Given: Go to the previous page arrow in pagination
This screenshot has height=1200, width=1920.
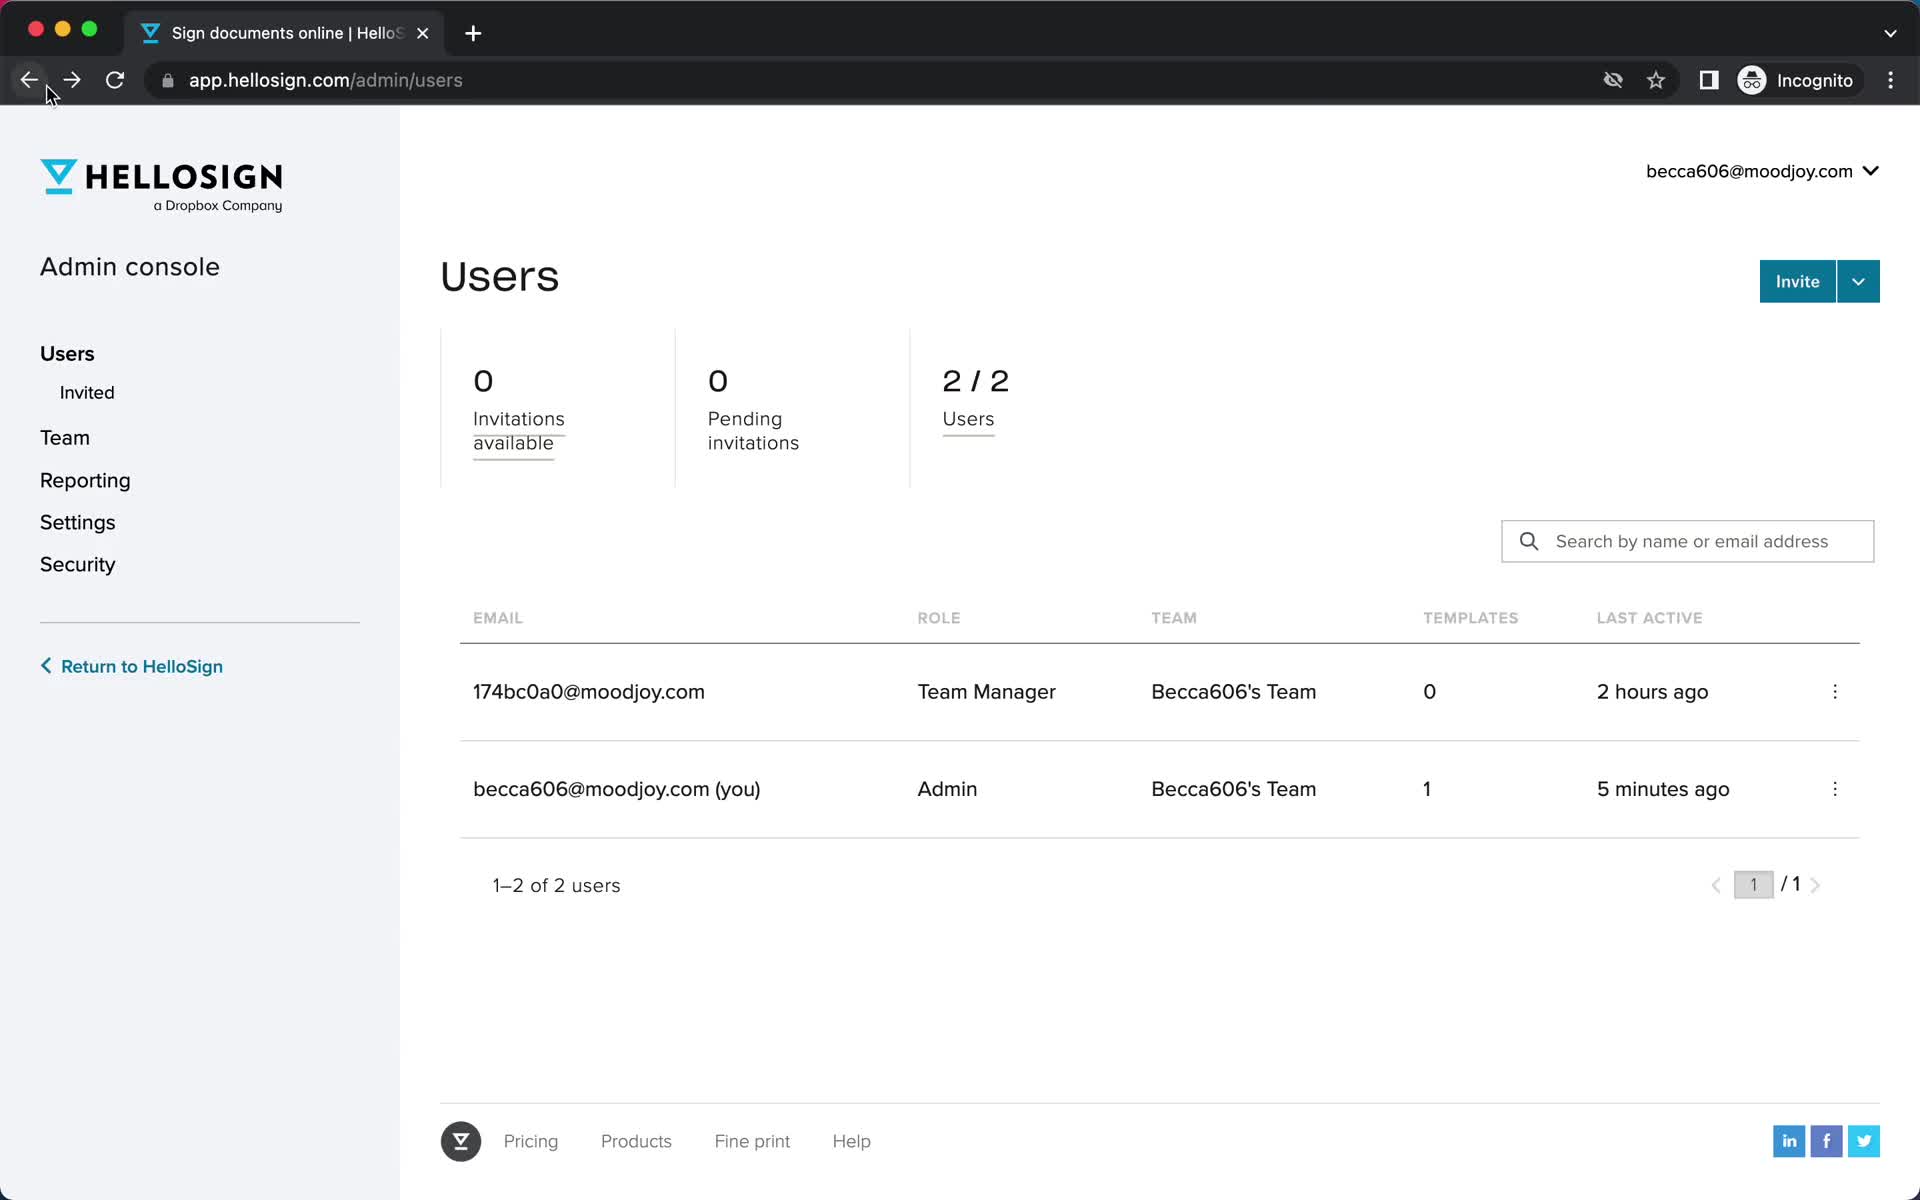Looking at the screenshot, I should 1716,885.
